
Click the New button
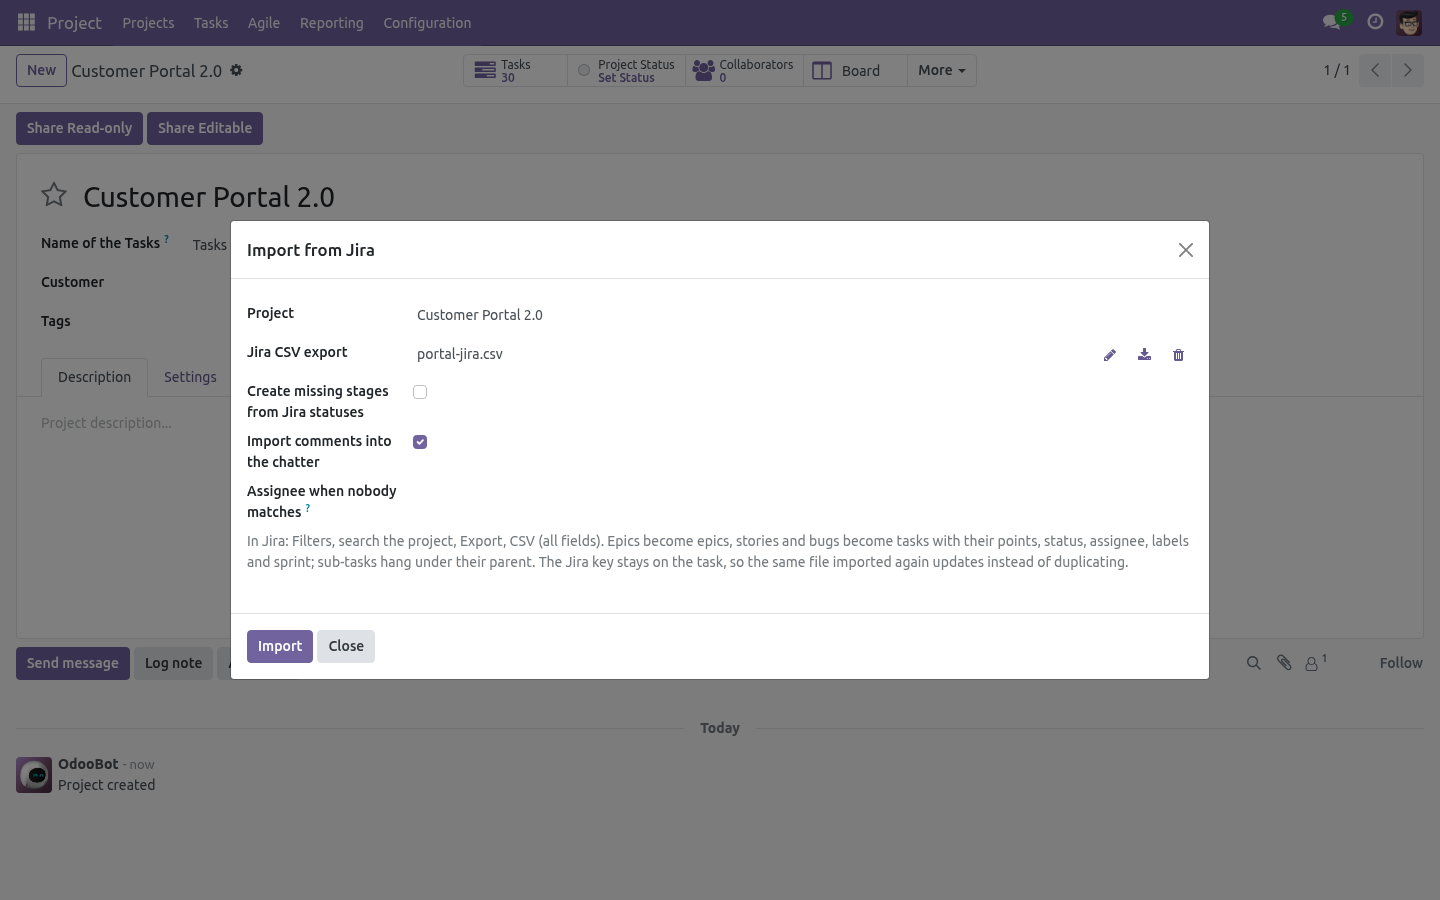[41, 71]
